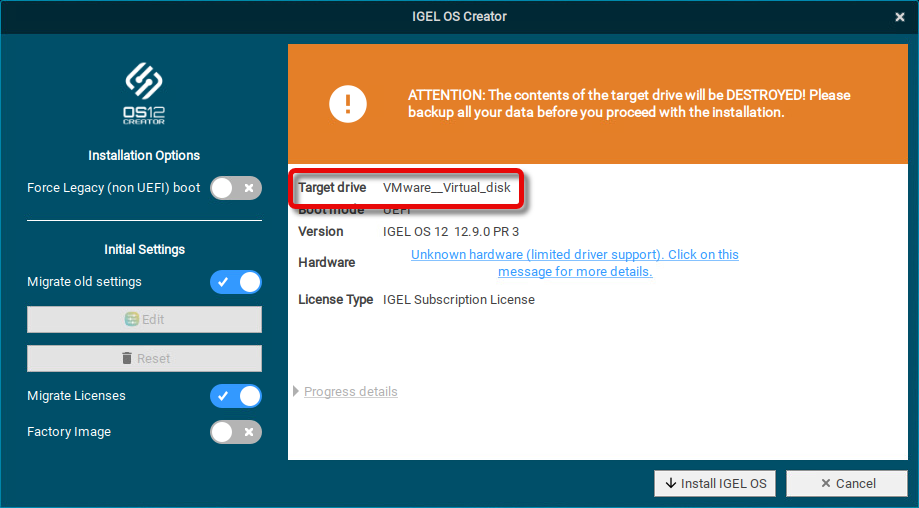919x508 pixels.
Task: Start installation with Install IGEL OS
Action: coord(715,483)
